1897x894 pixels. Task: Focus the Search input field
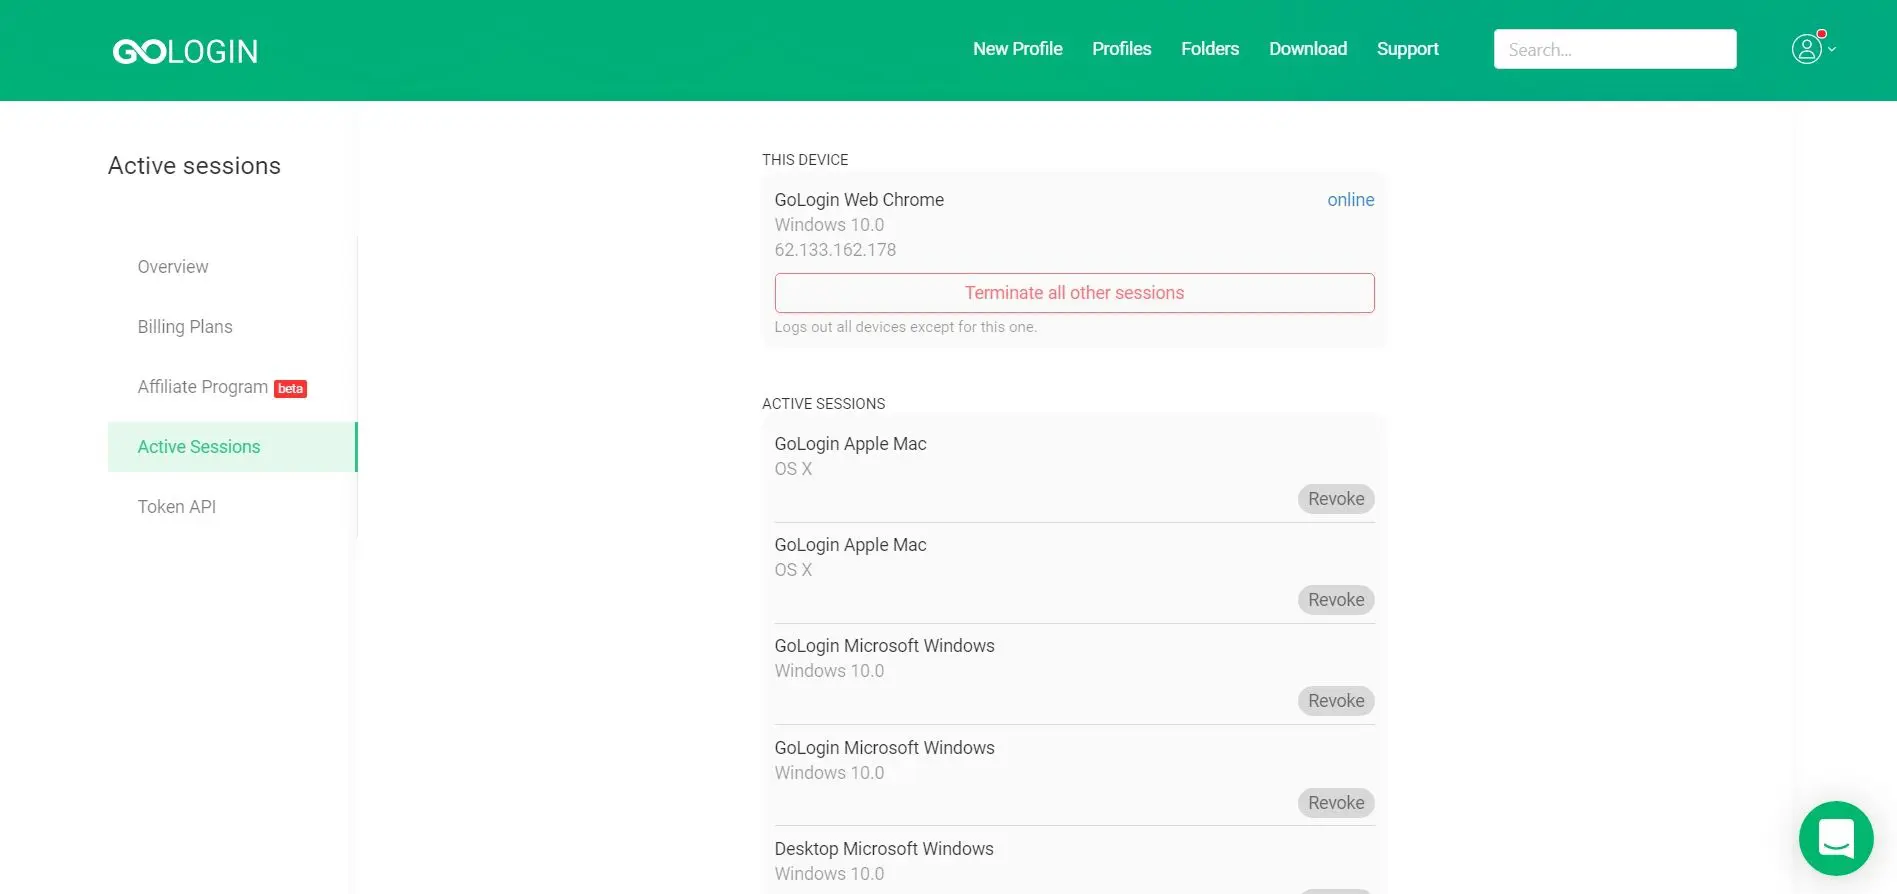click(1615, 49)
